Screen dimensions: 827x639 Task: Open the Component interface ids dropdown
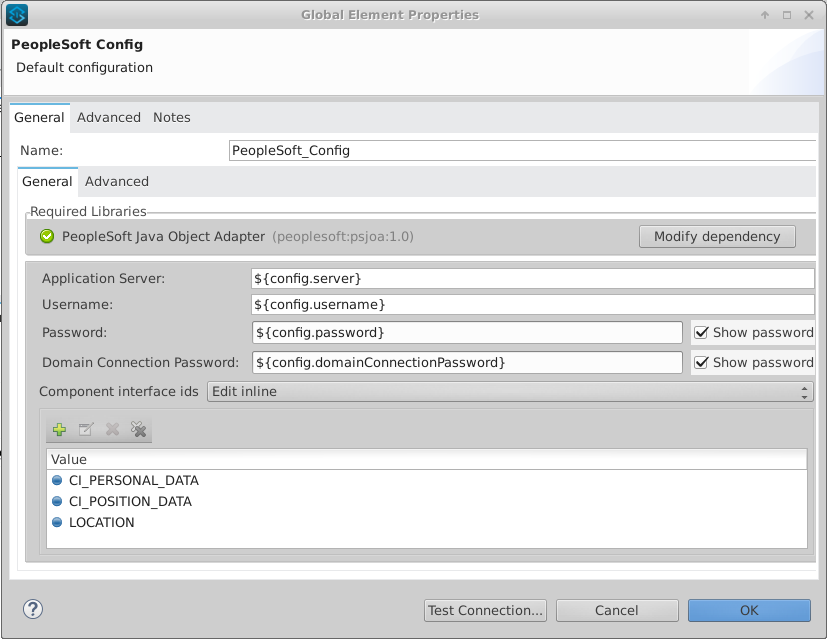click(805, 391)
